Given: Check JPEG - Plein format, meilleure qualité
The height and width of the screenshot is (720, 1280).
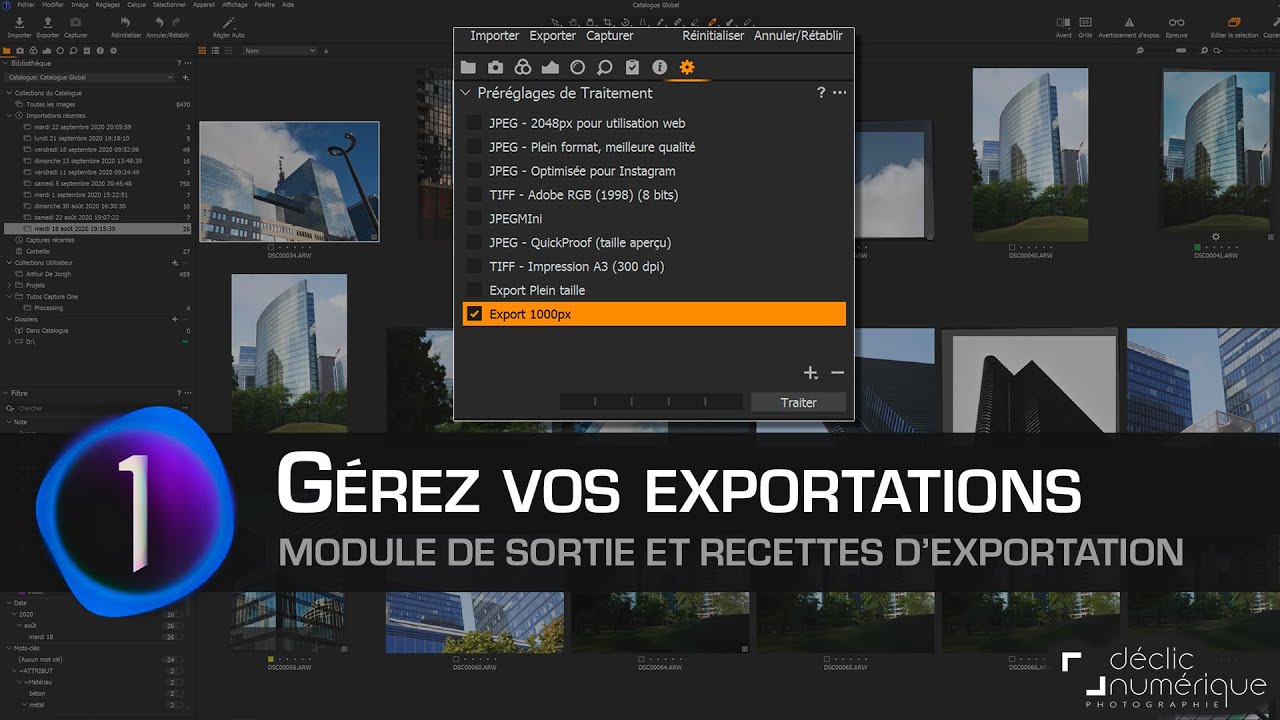Looking at the screenshot, I should [474, 147].
